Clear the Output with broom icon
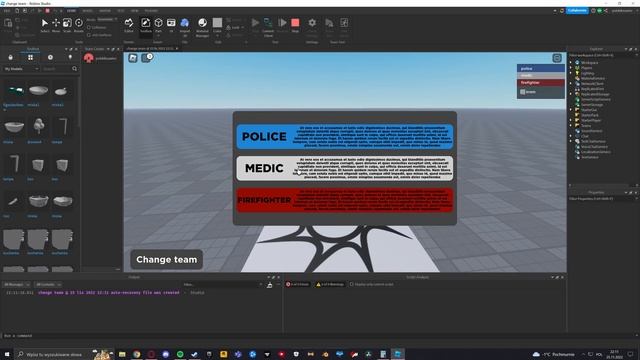 tap(269, 285)
